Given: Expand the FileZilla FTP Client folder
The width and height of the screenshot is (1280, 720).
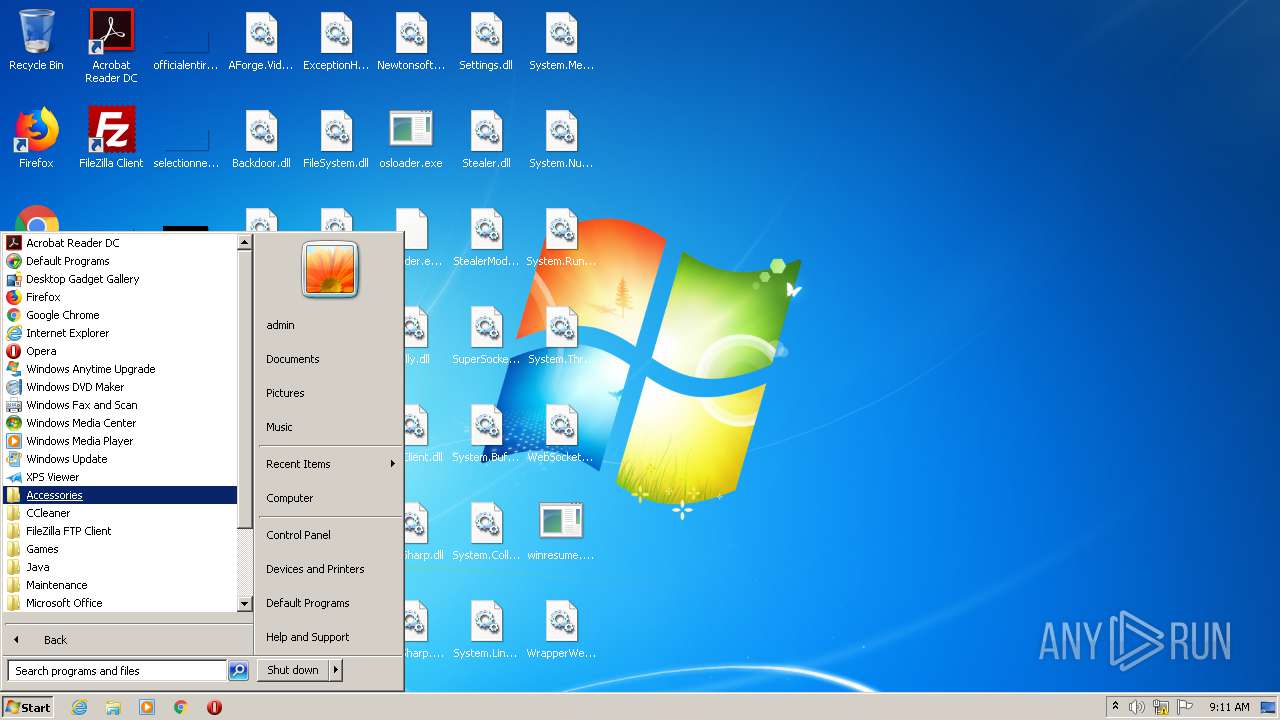Looking at the screenshot, I should (120, 531).
